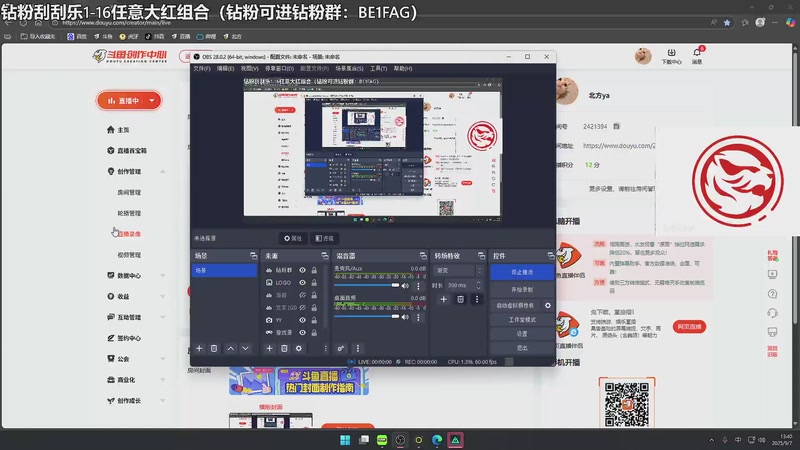Open advanced audio properties gear in mixer
This screenshot has width=800, height=450.
coord(341,348)
